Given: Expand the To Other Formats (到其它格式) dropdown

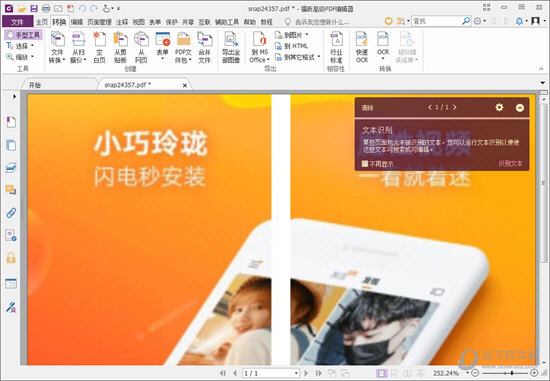Looking at the screenshot, I should 318,57.
